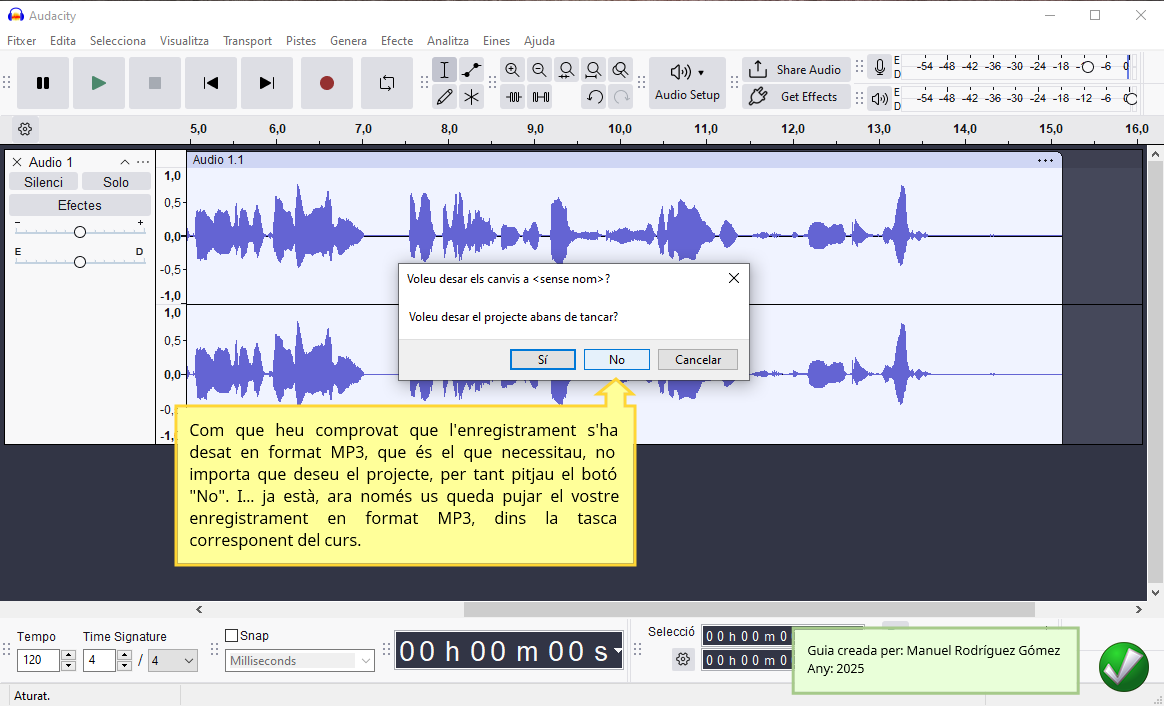Click the Get Effects button
1164x706 pixels.
[x=797, y=97]
